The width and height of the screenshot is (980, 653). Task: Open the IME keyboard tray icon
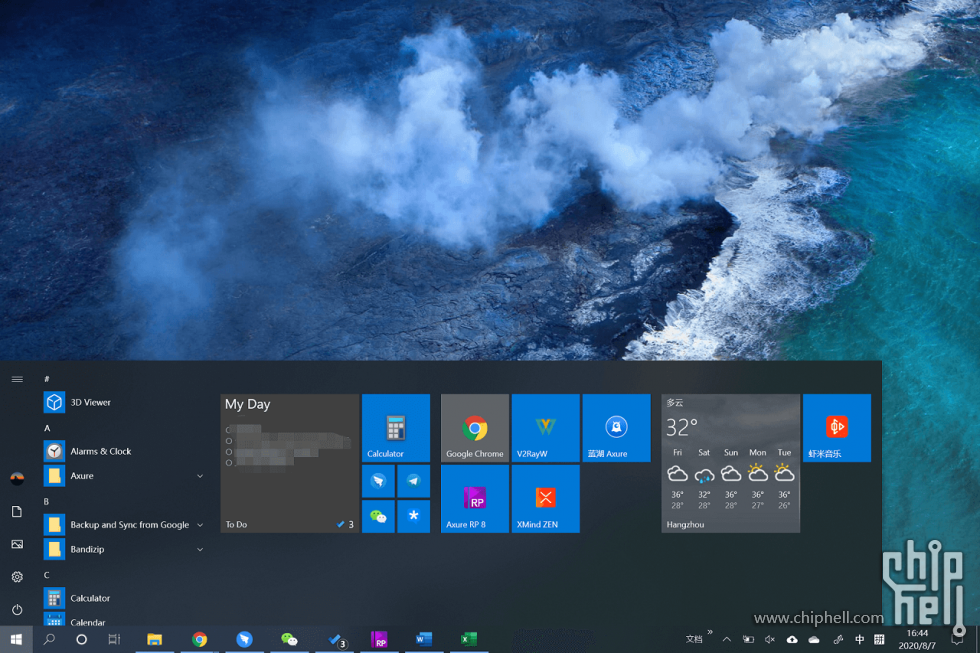tap(879, 639)
